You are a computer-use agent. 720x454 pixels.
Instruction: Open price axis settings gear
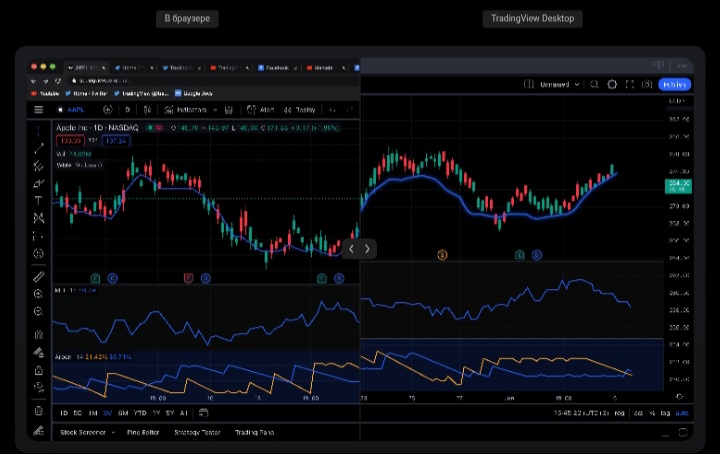[680, 397]
